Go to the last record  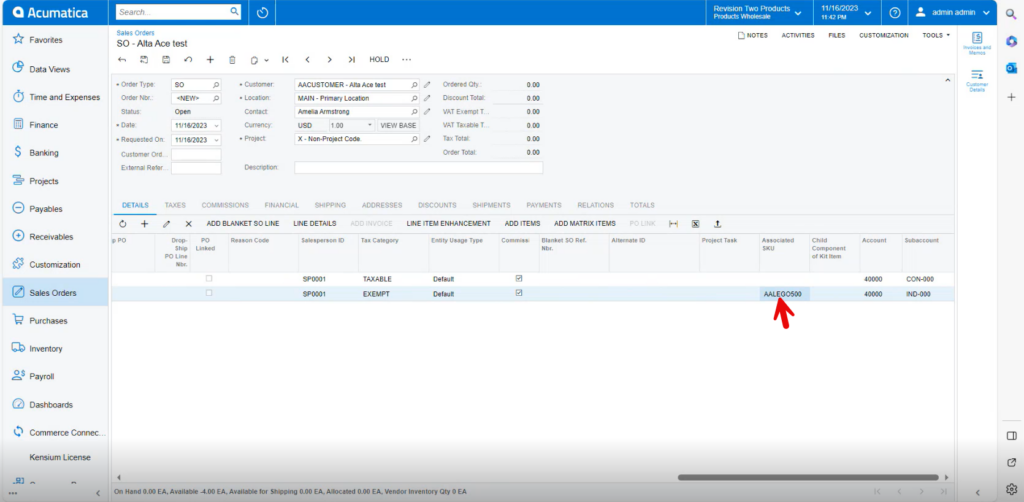351,59
